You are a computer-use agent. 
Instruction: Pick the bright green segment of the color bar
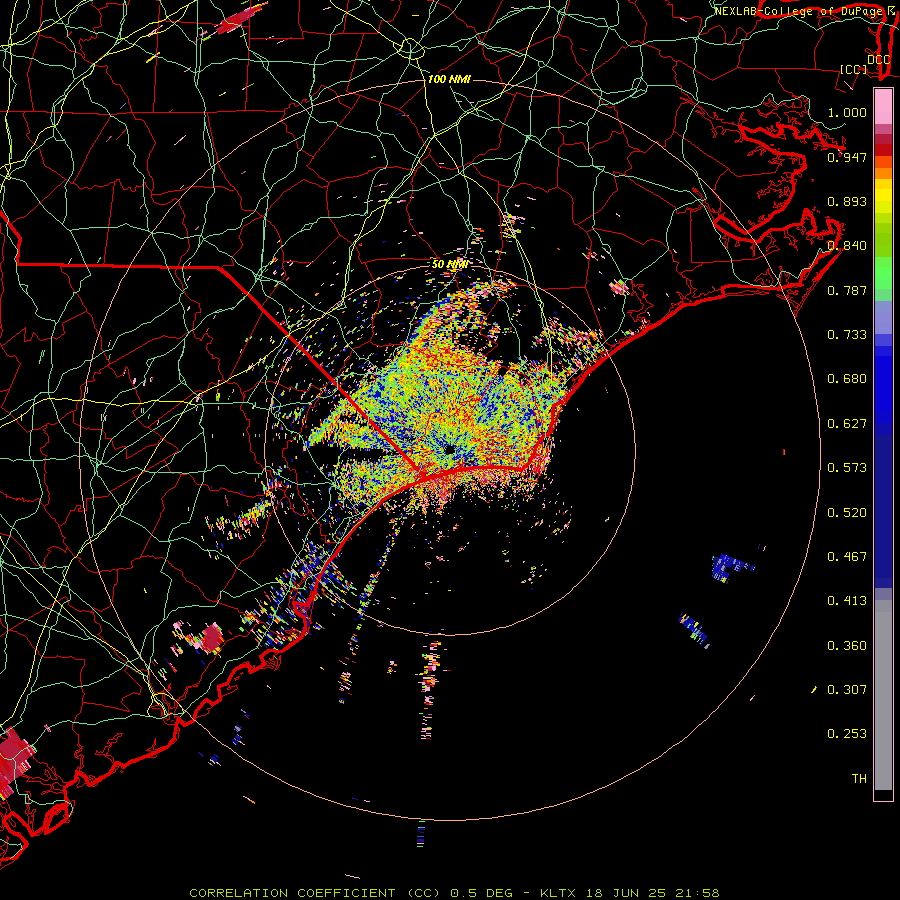point(883,273)
